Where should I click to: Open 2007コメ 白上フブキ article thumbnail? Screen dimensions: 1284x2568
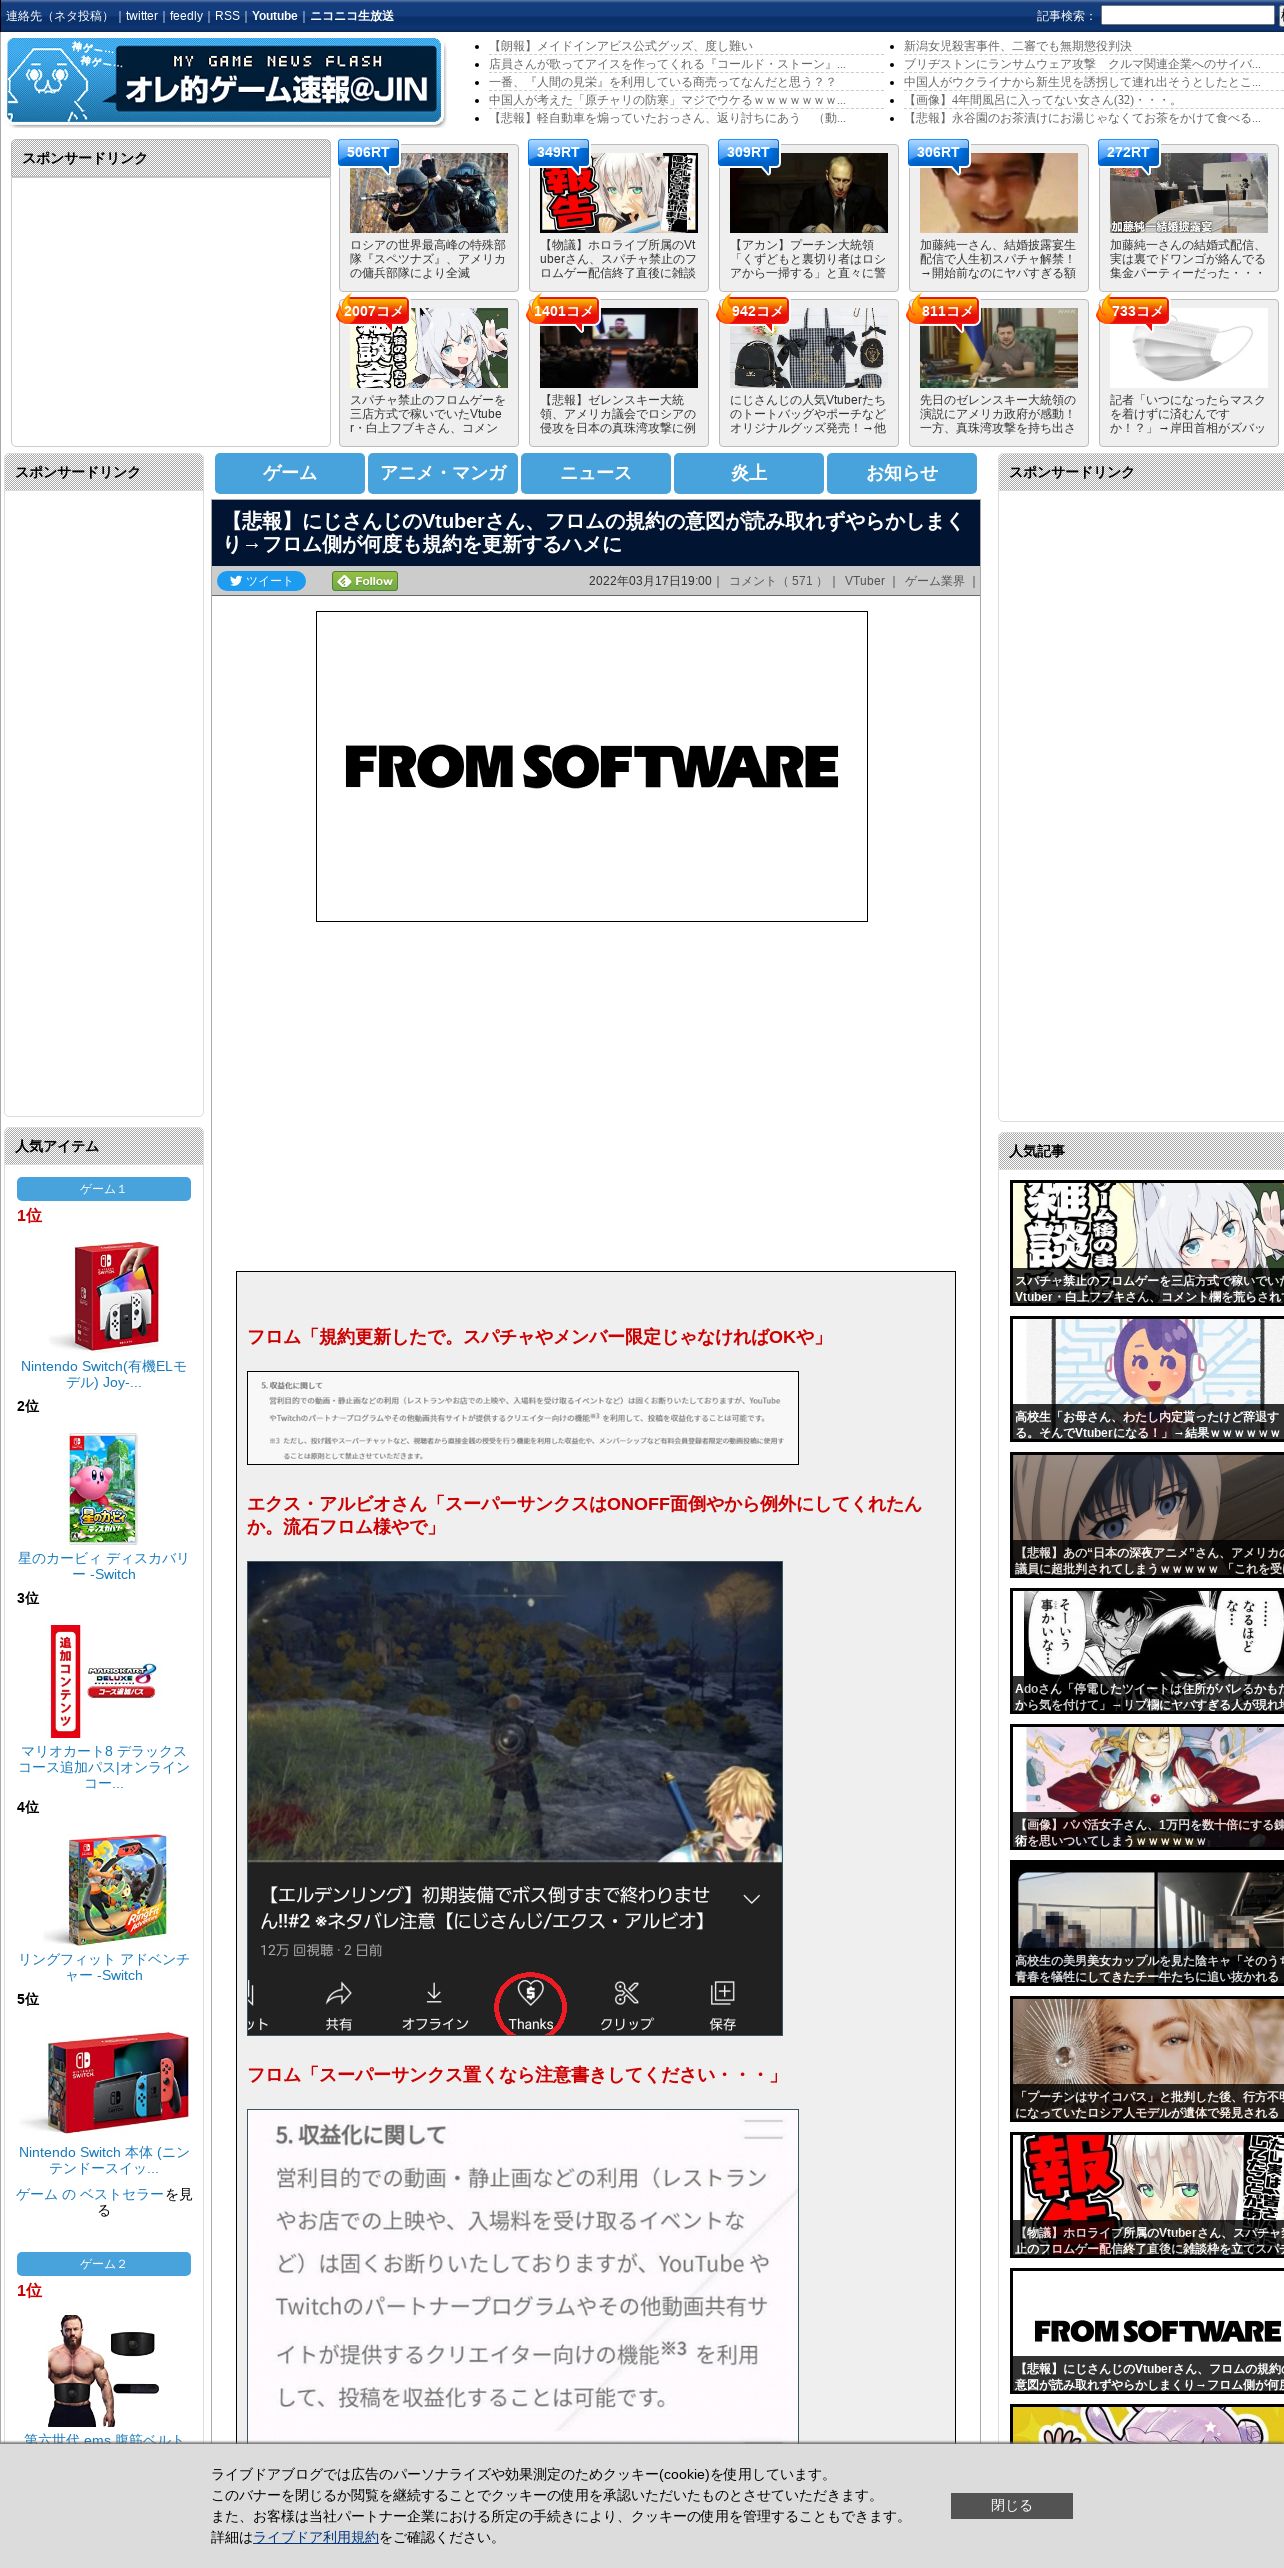coord(429,348)
